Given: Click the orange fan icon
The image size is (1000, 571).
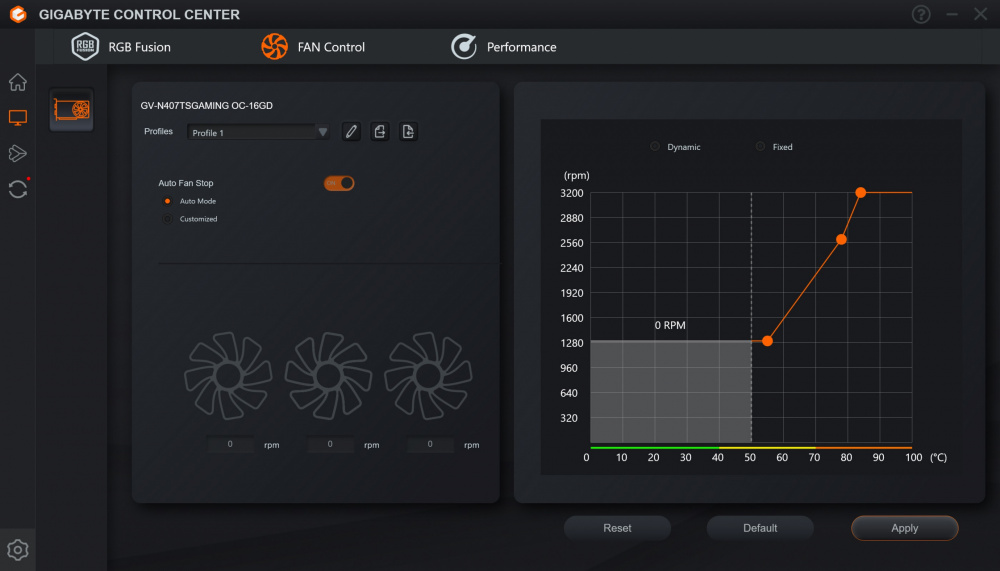Looking at the screenshot, I should [274, 47].
